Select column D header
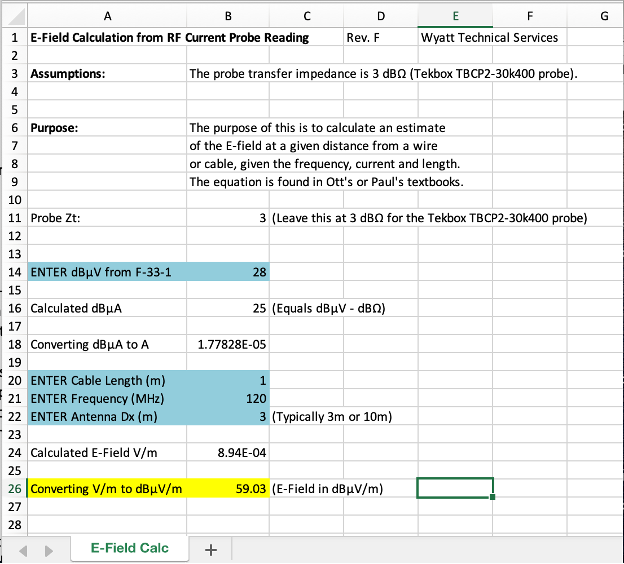This screenshot has width=624, height=564. (381, 16)
